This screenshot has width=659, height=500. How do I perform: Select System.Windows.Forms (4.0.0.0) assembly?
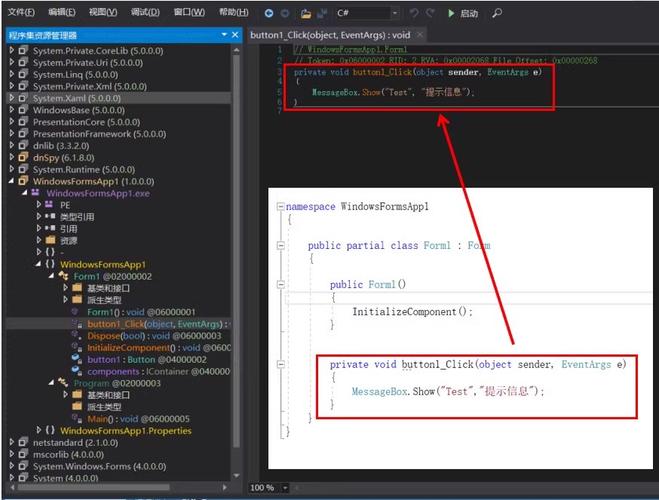pyautogui.click(x=99, y=466)
